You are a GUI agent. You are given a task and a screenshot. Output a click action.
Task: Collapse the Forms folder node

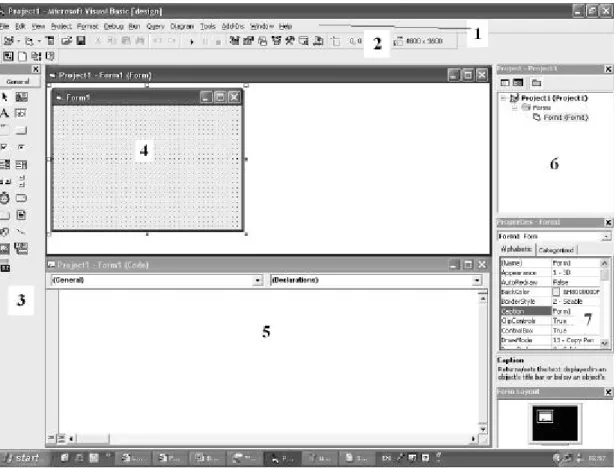(515, 108)
